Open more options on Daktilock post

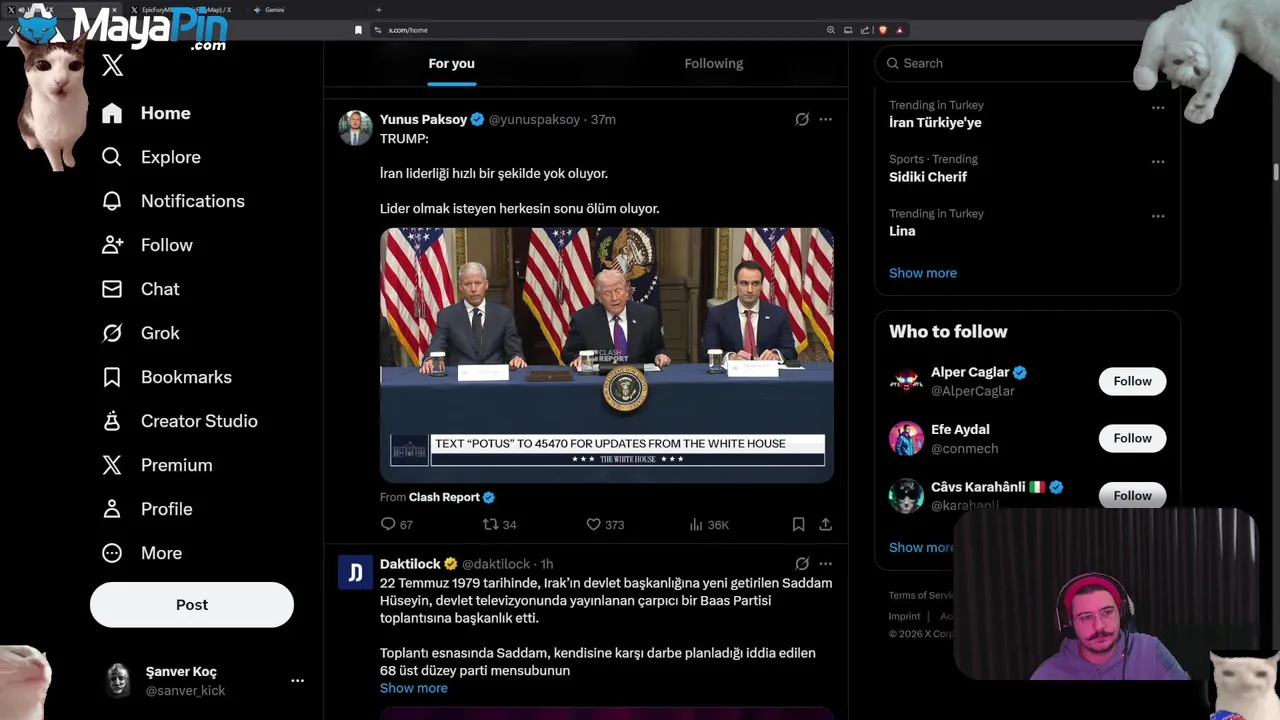pos(825,564)
